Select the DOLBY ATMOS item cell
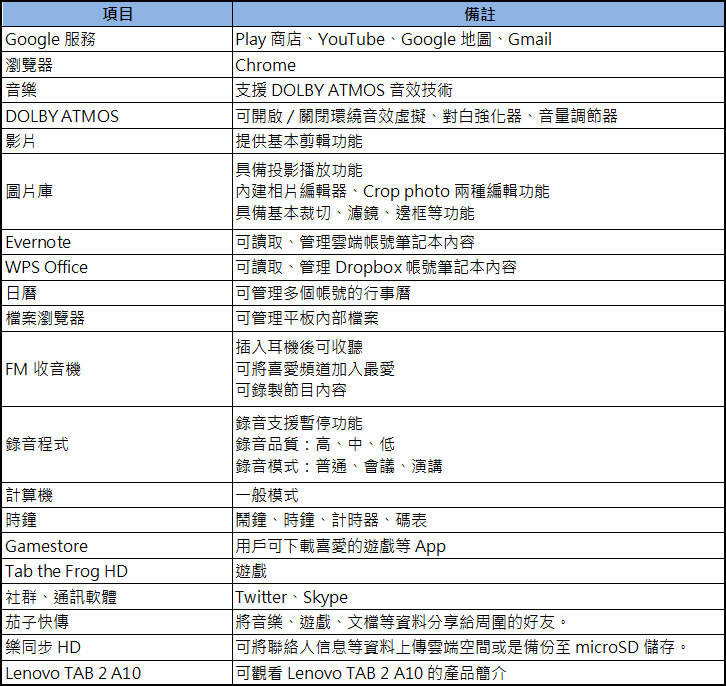726x686 pixels. 117,116
